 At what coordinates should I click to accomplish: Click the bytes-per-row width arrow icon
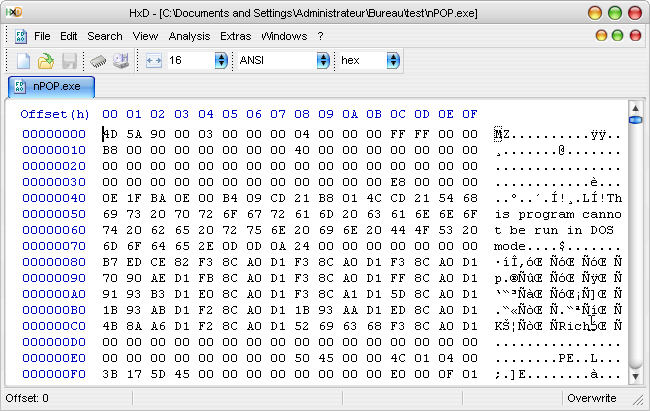(154, 61)
